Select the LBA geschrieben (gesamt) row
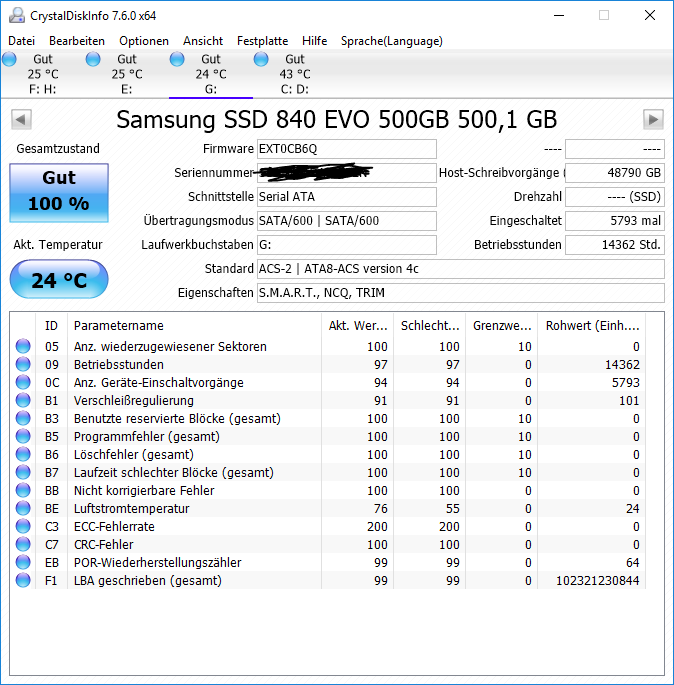The height and width of the screenshot is (685, 674). click(x=328, y=580)
